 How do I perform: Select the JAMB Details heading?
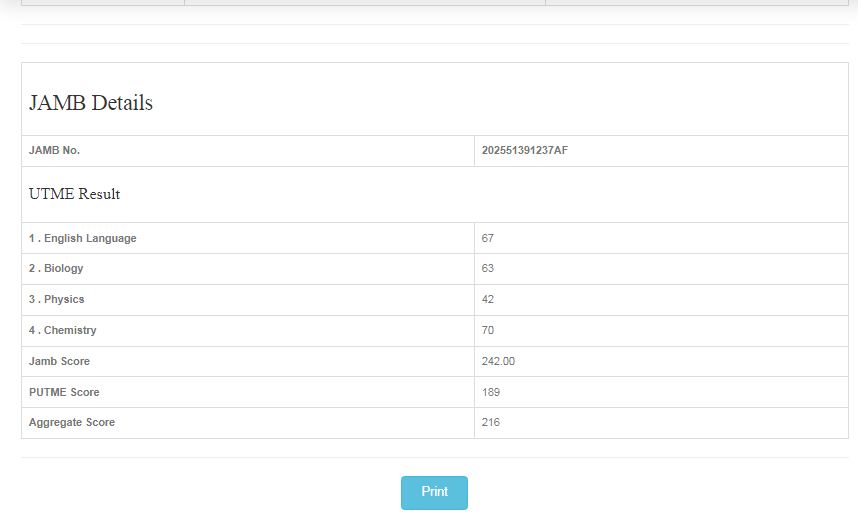[x=91, y=103]
